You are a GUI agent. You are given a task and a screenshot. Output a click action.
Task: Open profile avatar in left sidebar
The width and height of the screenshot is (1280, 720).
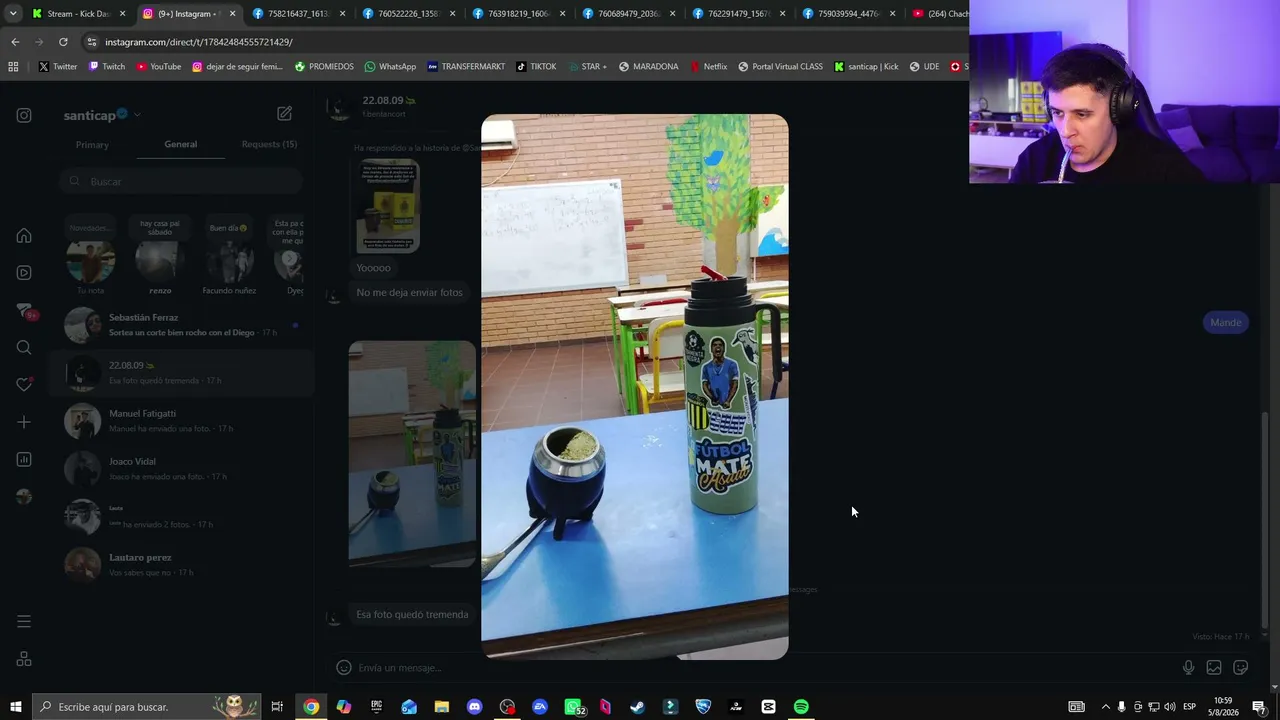[24, 497]
